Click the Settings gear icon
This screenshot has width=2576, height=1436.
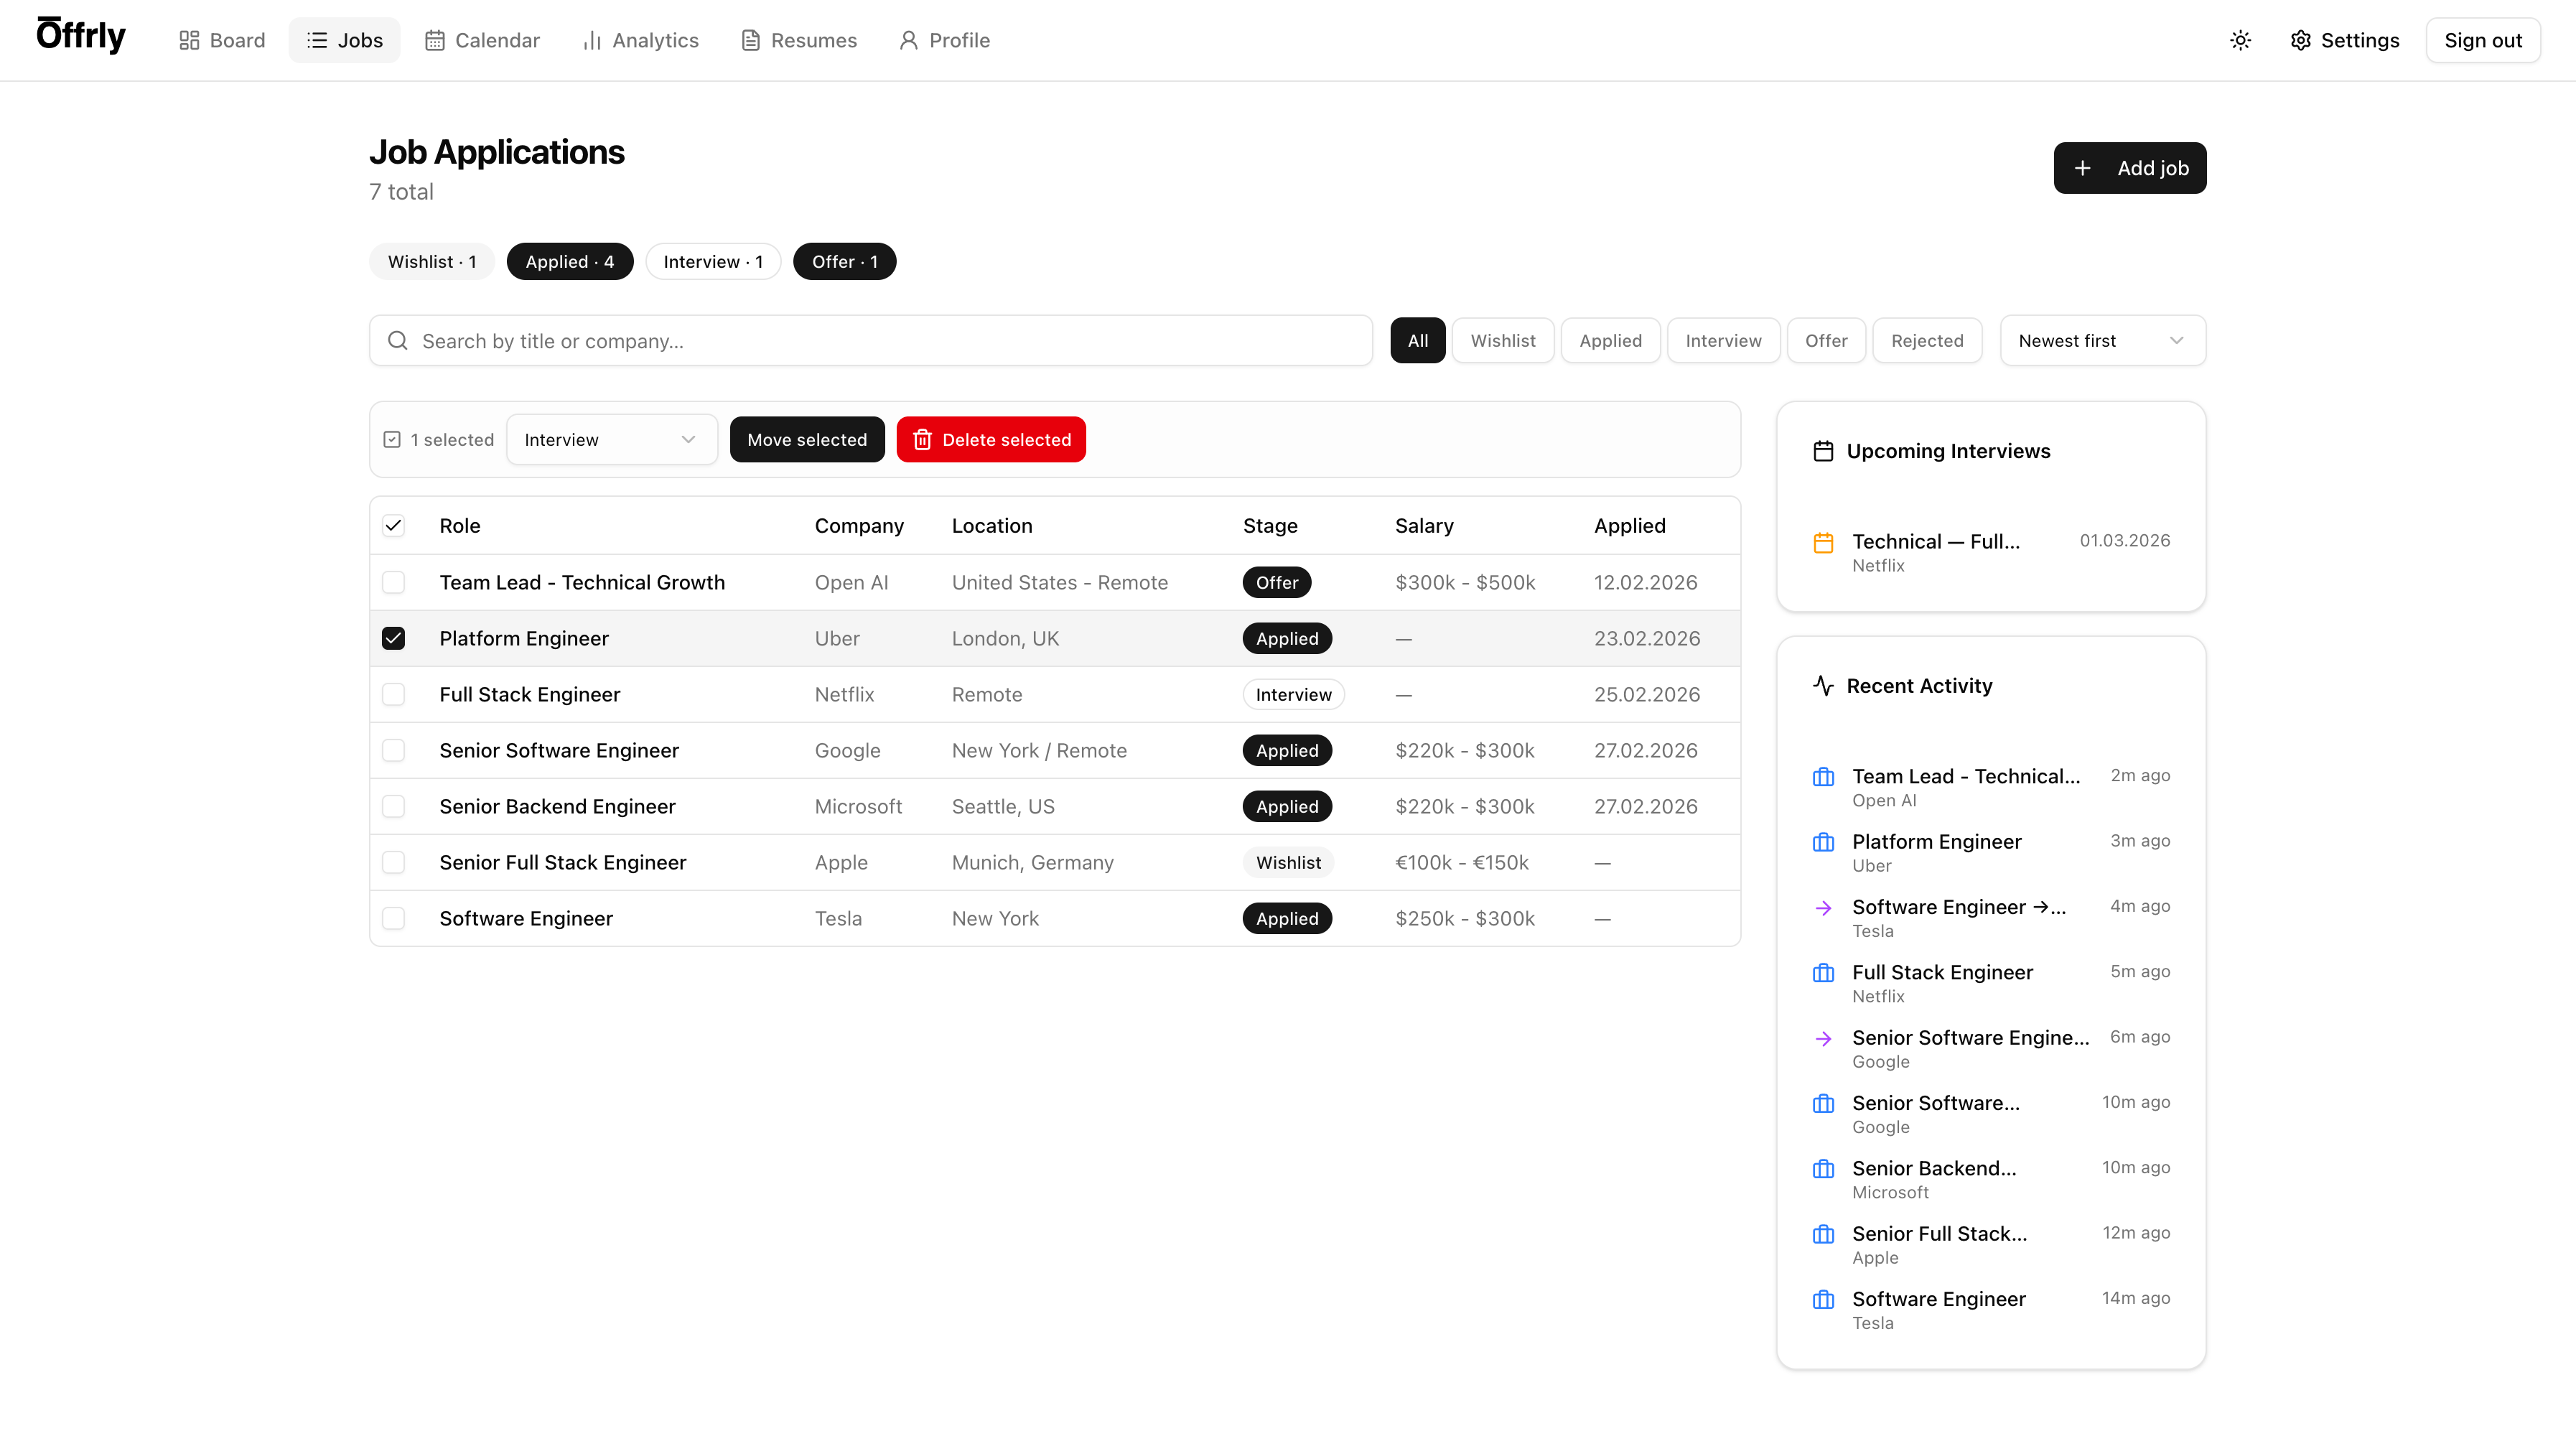[2300, 40]
